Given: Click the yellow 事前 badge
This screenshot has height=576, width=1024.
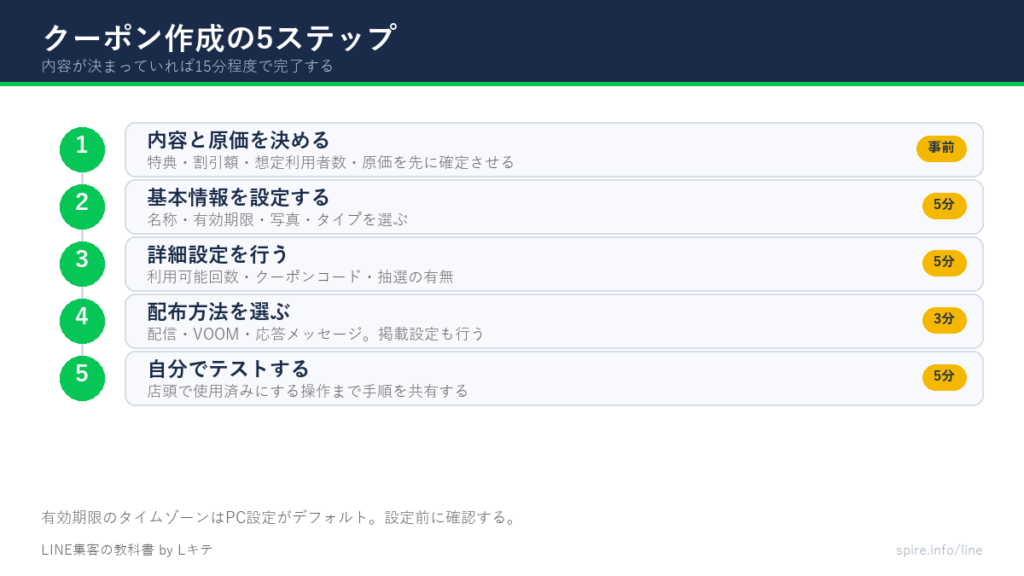Looking at the screenshot, I should coord(941,148).
